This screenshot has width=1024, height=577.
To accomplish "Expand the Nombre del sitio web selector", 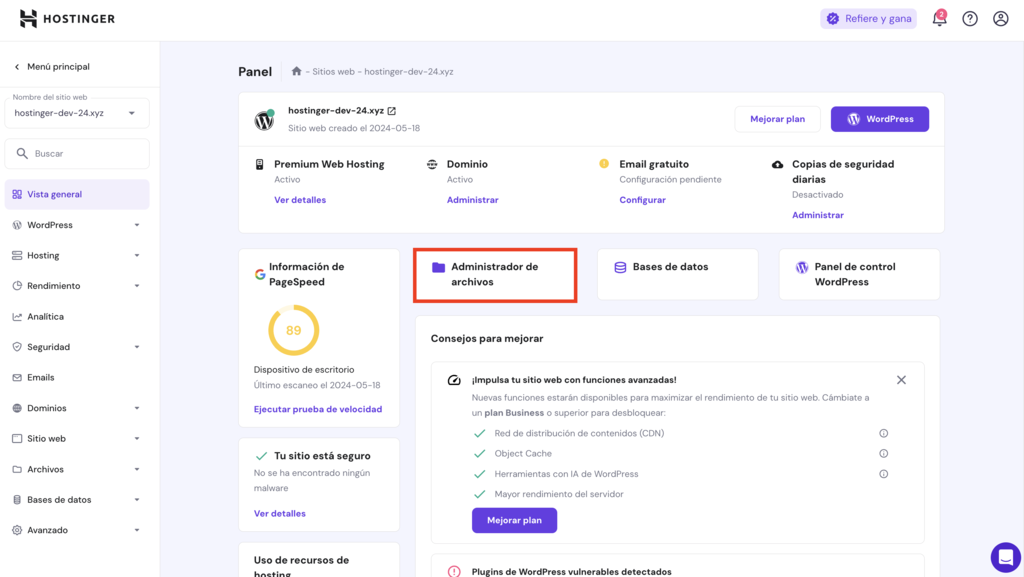I will (77, 112).
